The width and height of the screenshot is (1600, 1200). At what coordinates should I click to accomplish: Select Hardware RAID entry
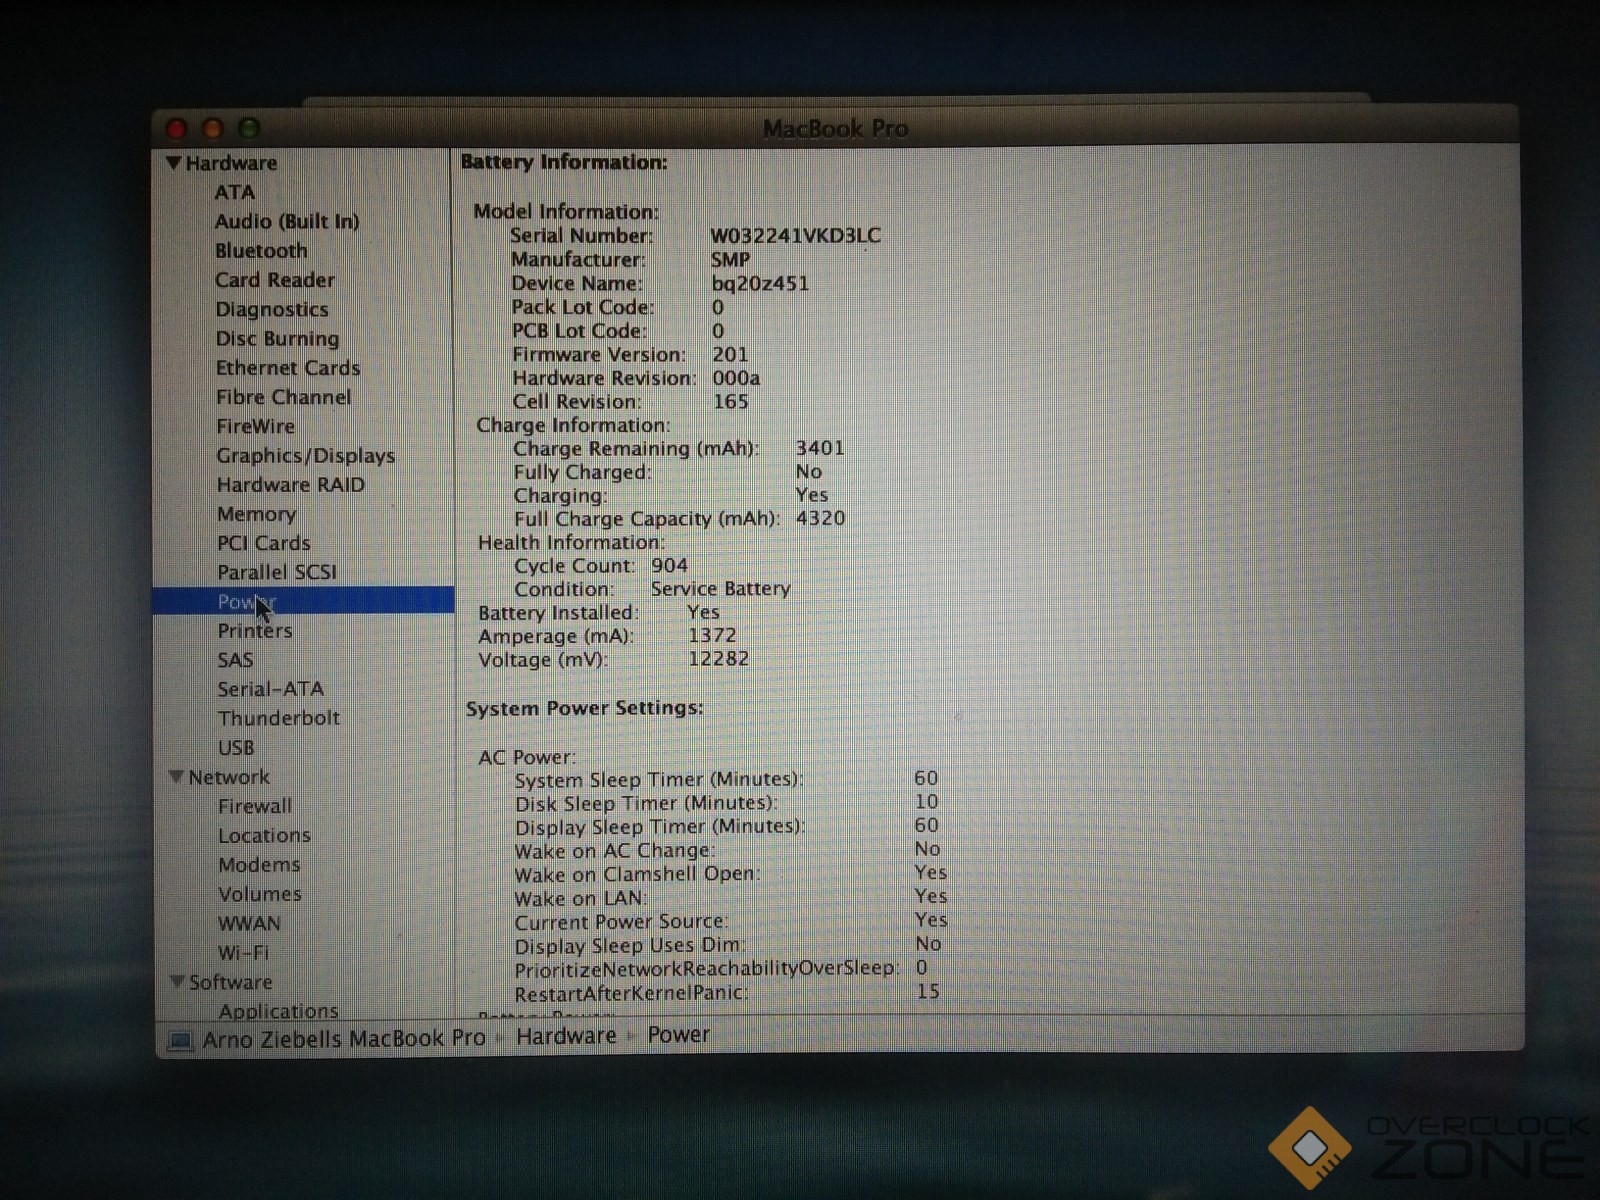pyautogui.click(x=291, y=484)
